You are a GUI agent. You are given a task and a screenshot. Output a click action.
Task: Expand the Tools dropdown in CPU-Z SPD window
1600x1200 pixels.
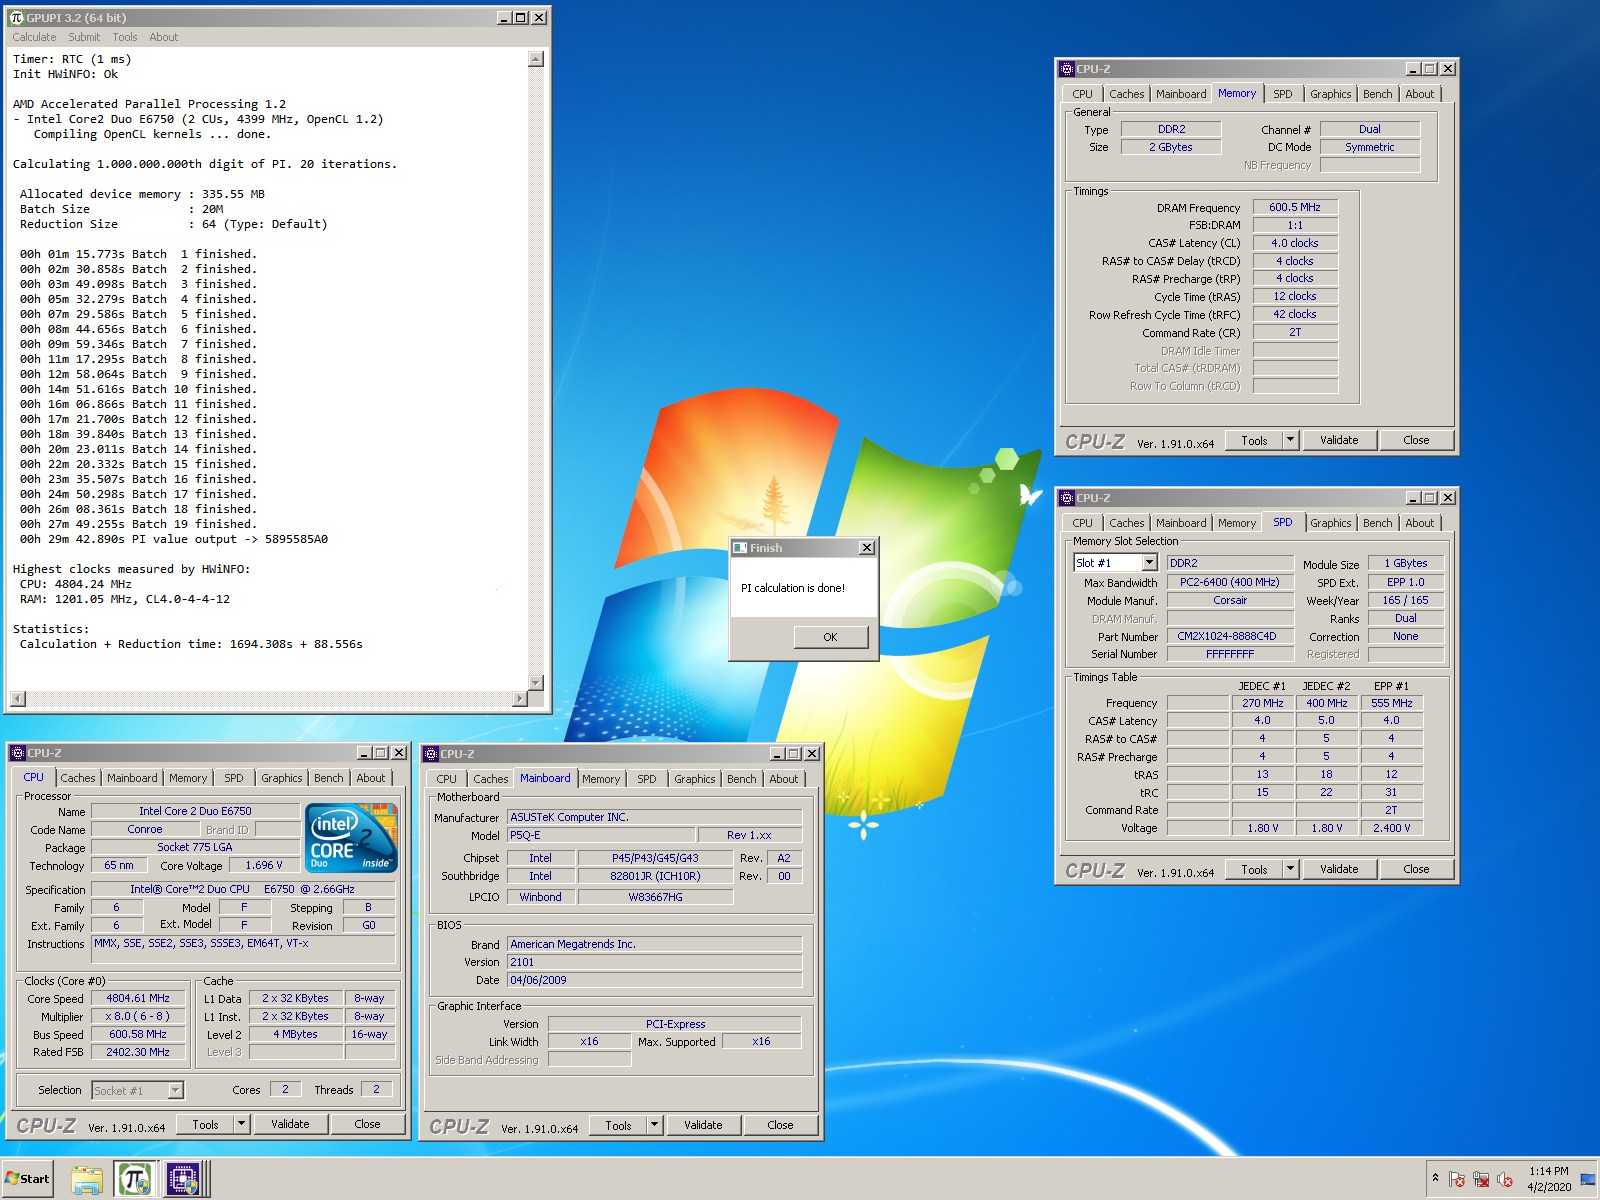(1290, 869)
